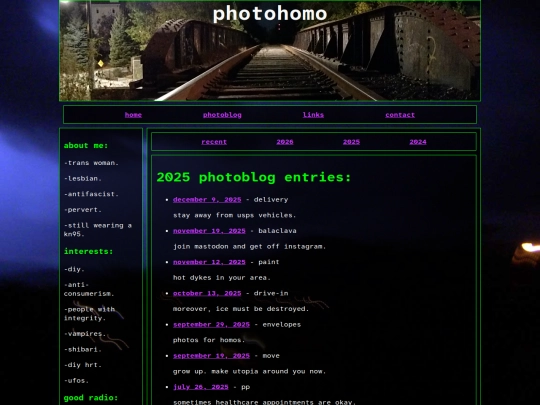Click the '-trans woman.' sidebar line
The width and height of the screenshot is (540, 405).
[91, 163]
